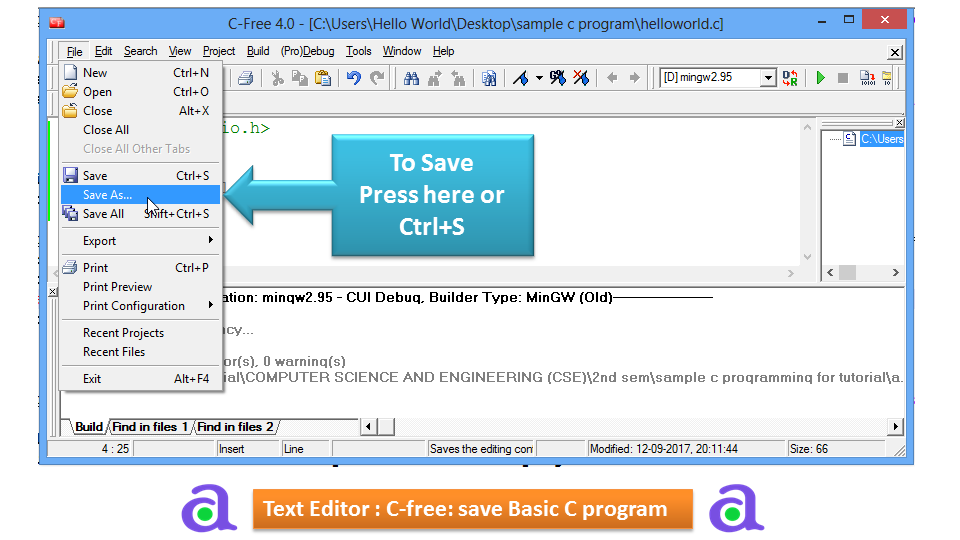
Task: Expand the Export submenu
Action: coord(141,241)
